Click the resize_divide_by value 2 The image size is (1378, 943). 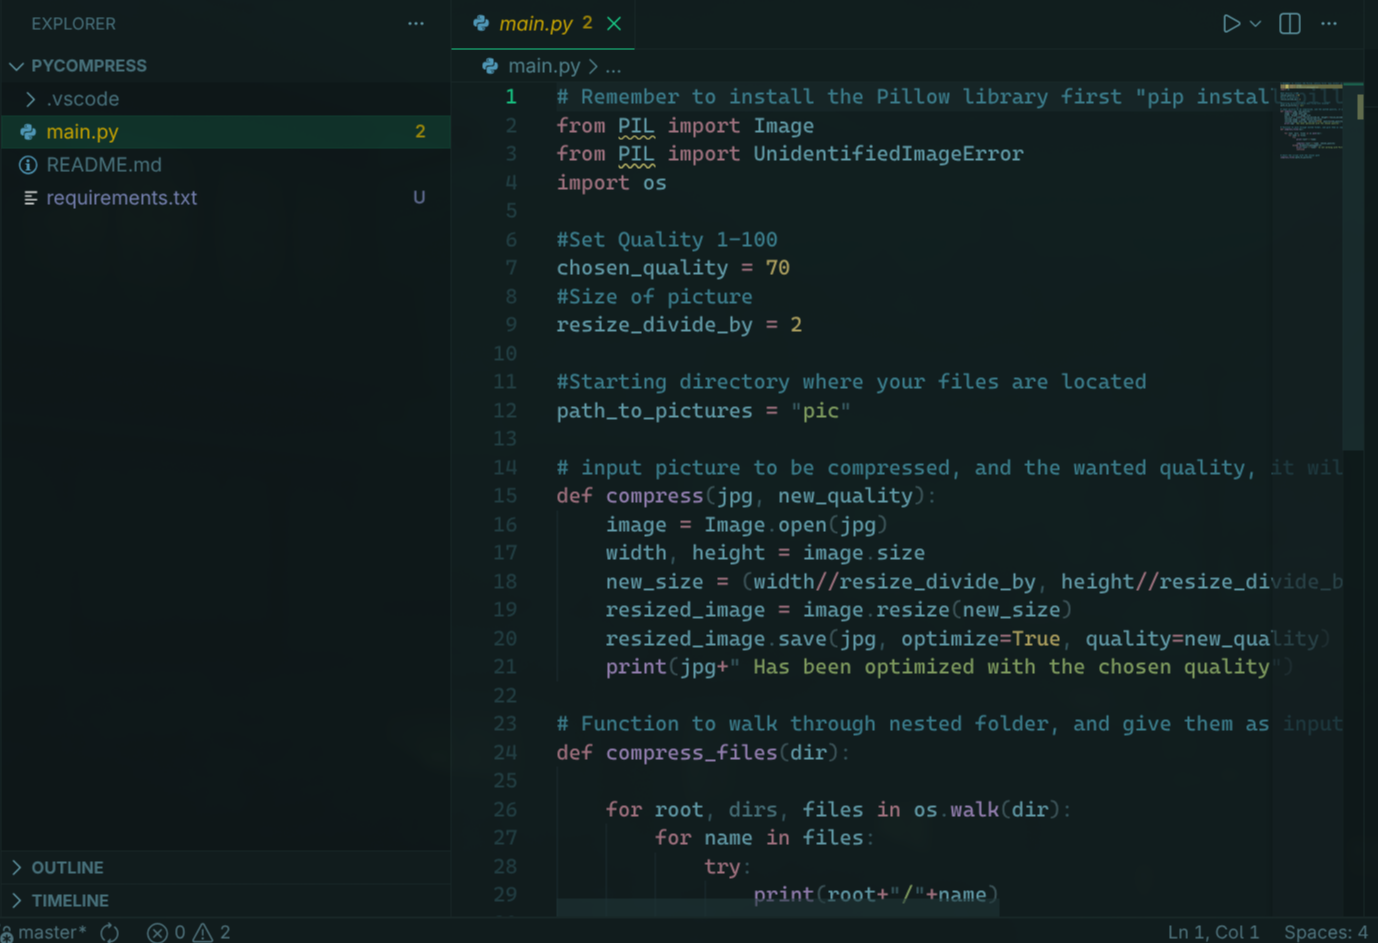click(x=796, y=325)
